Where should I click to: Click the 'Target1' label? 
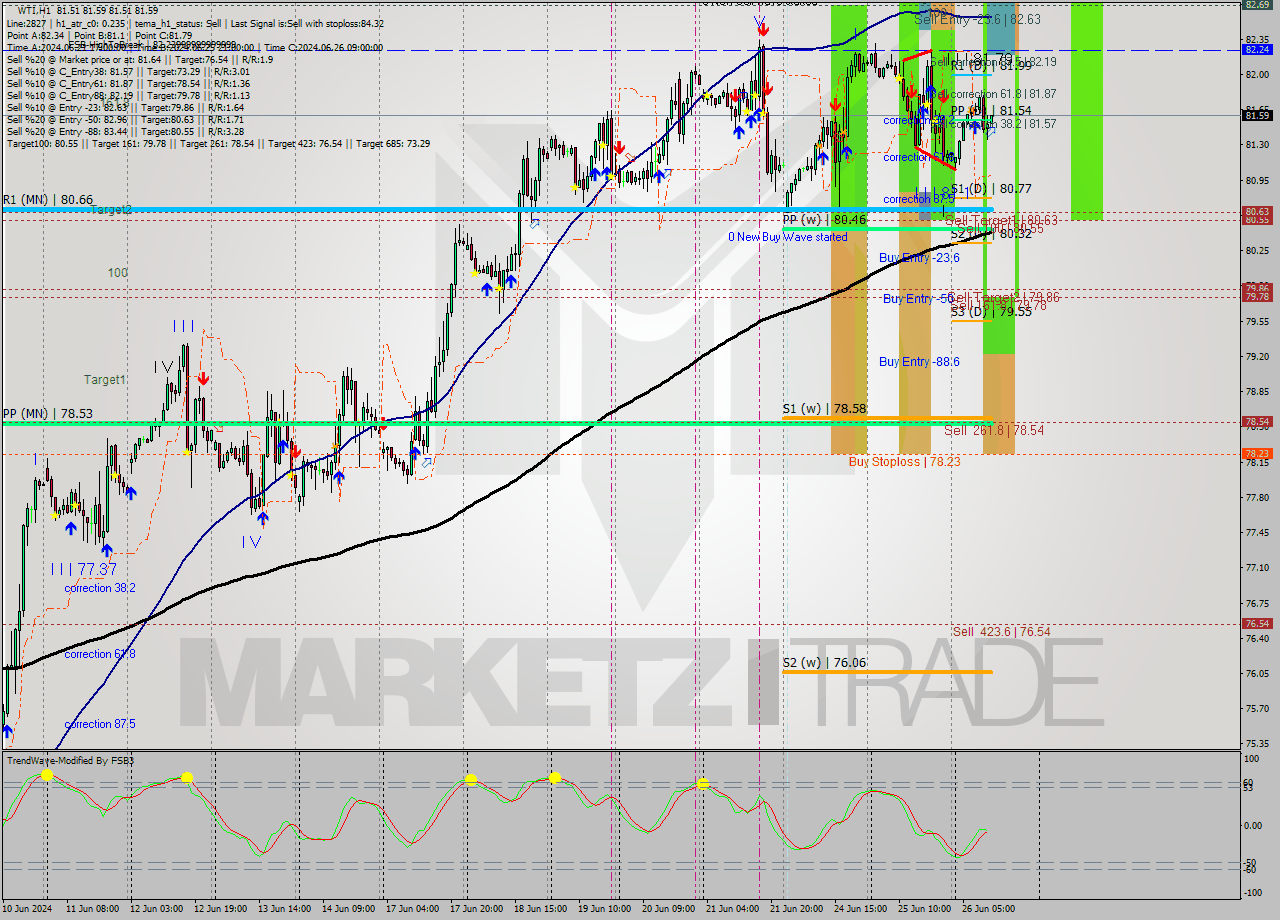click(x=105, y=380)
